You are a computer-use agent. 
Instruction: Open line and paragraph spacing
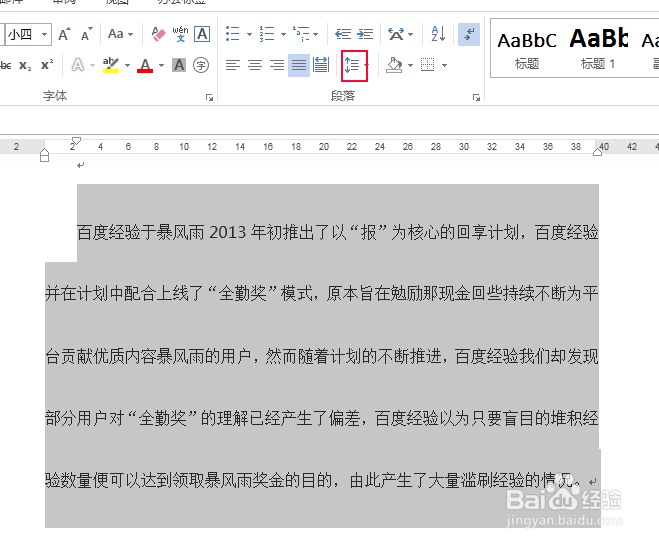click(354, 66)
